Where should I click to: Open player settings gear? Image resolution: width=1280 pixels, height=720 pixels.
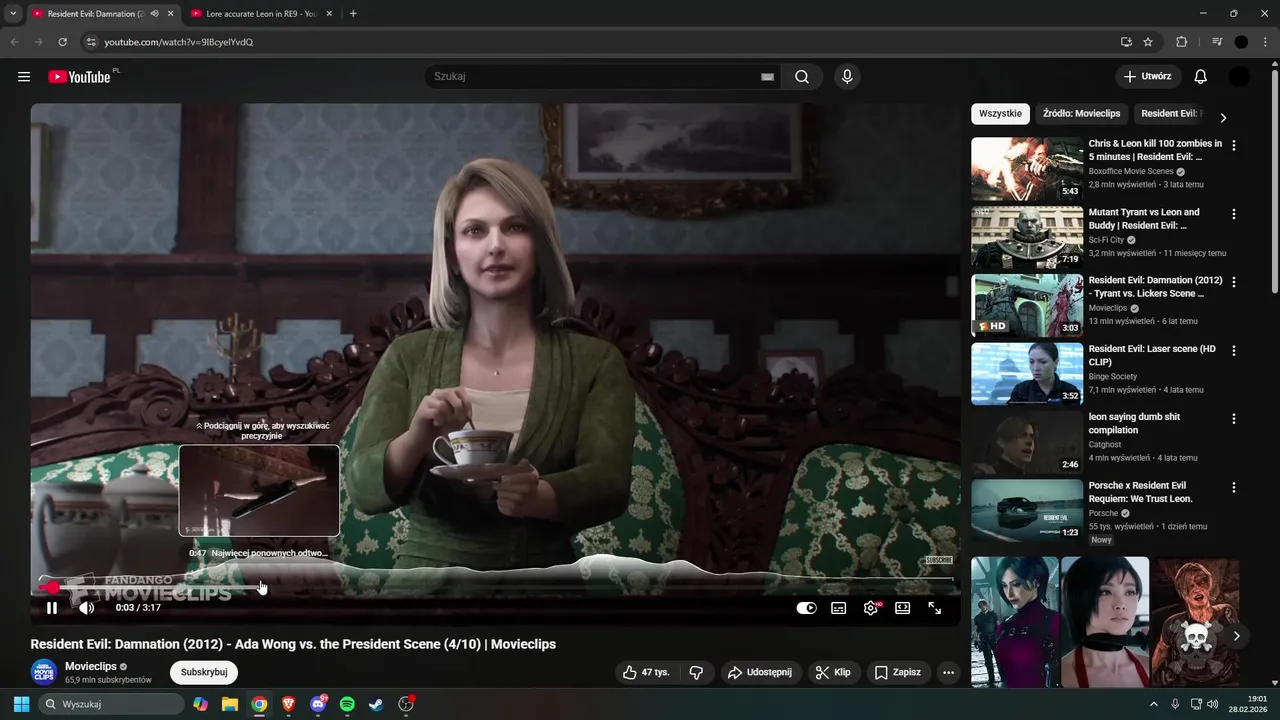(x=871, y=608)
